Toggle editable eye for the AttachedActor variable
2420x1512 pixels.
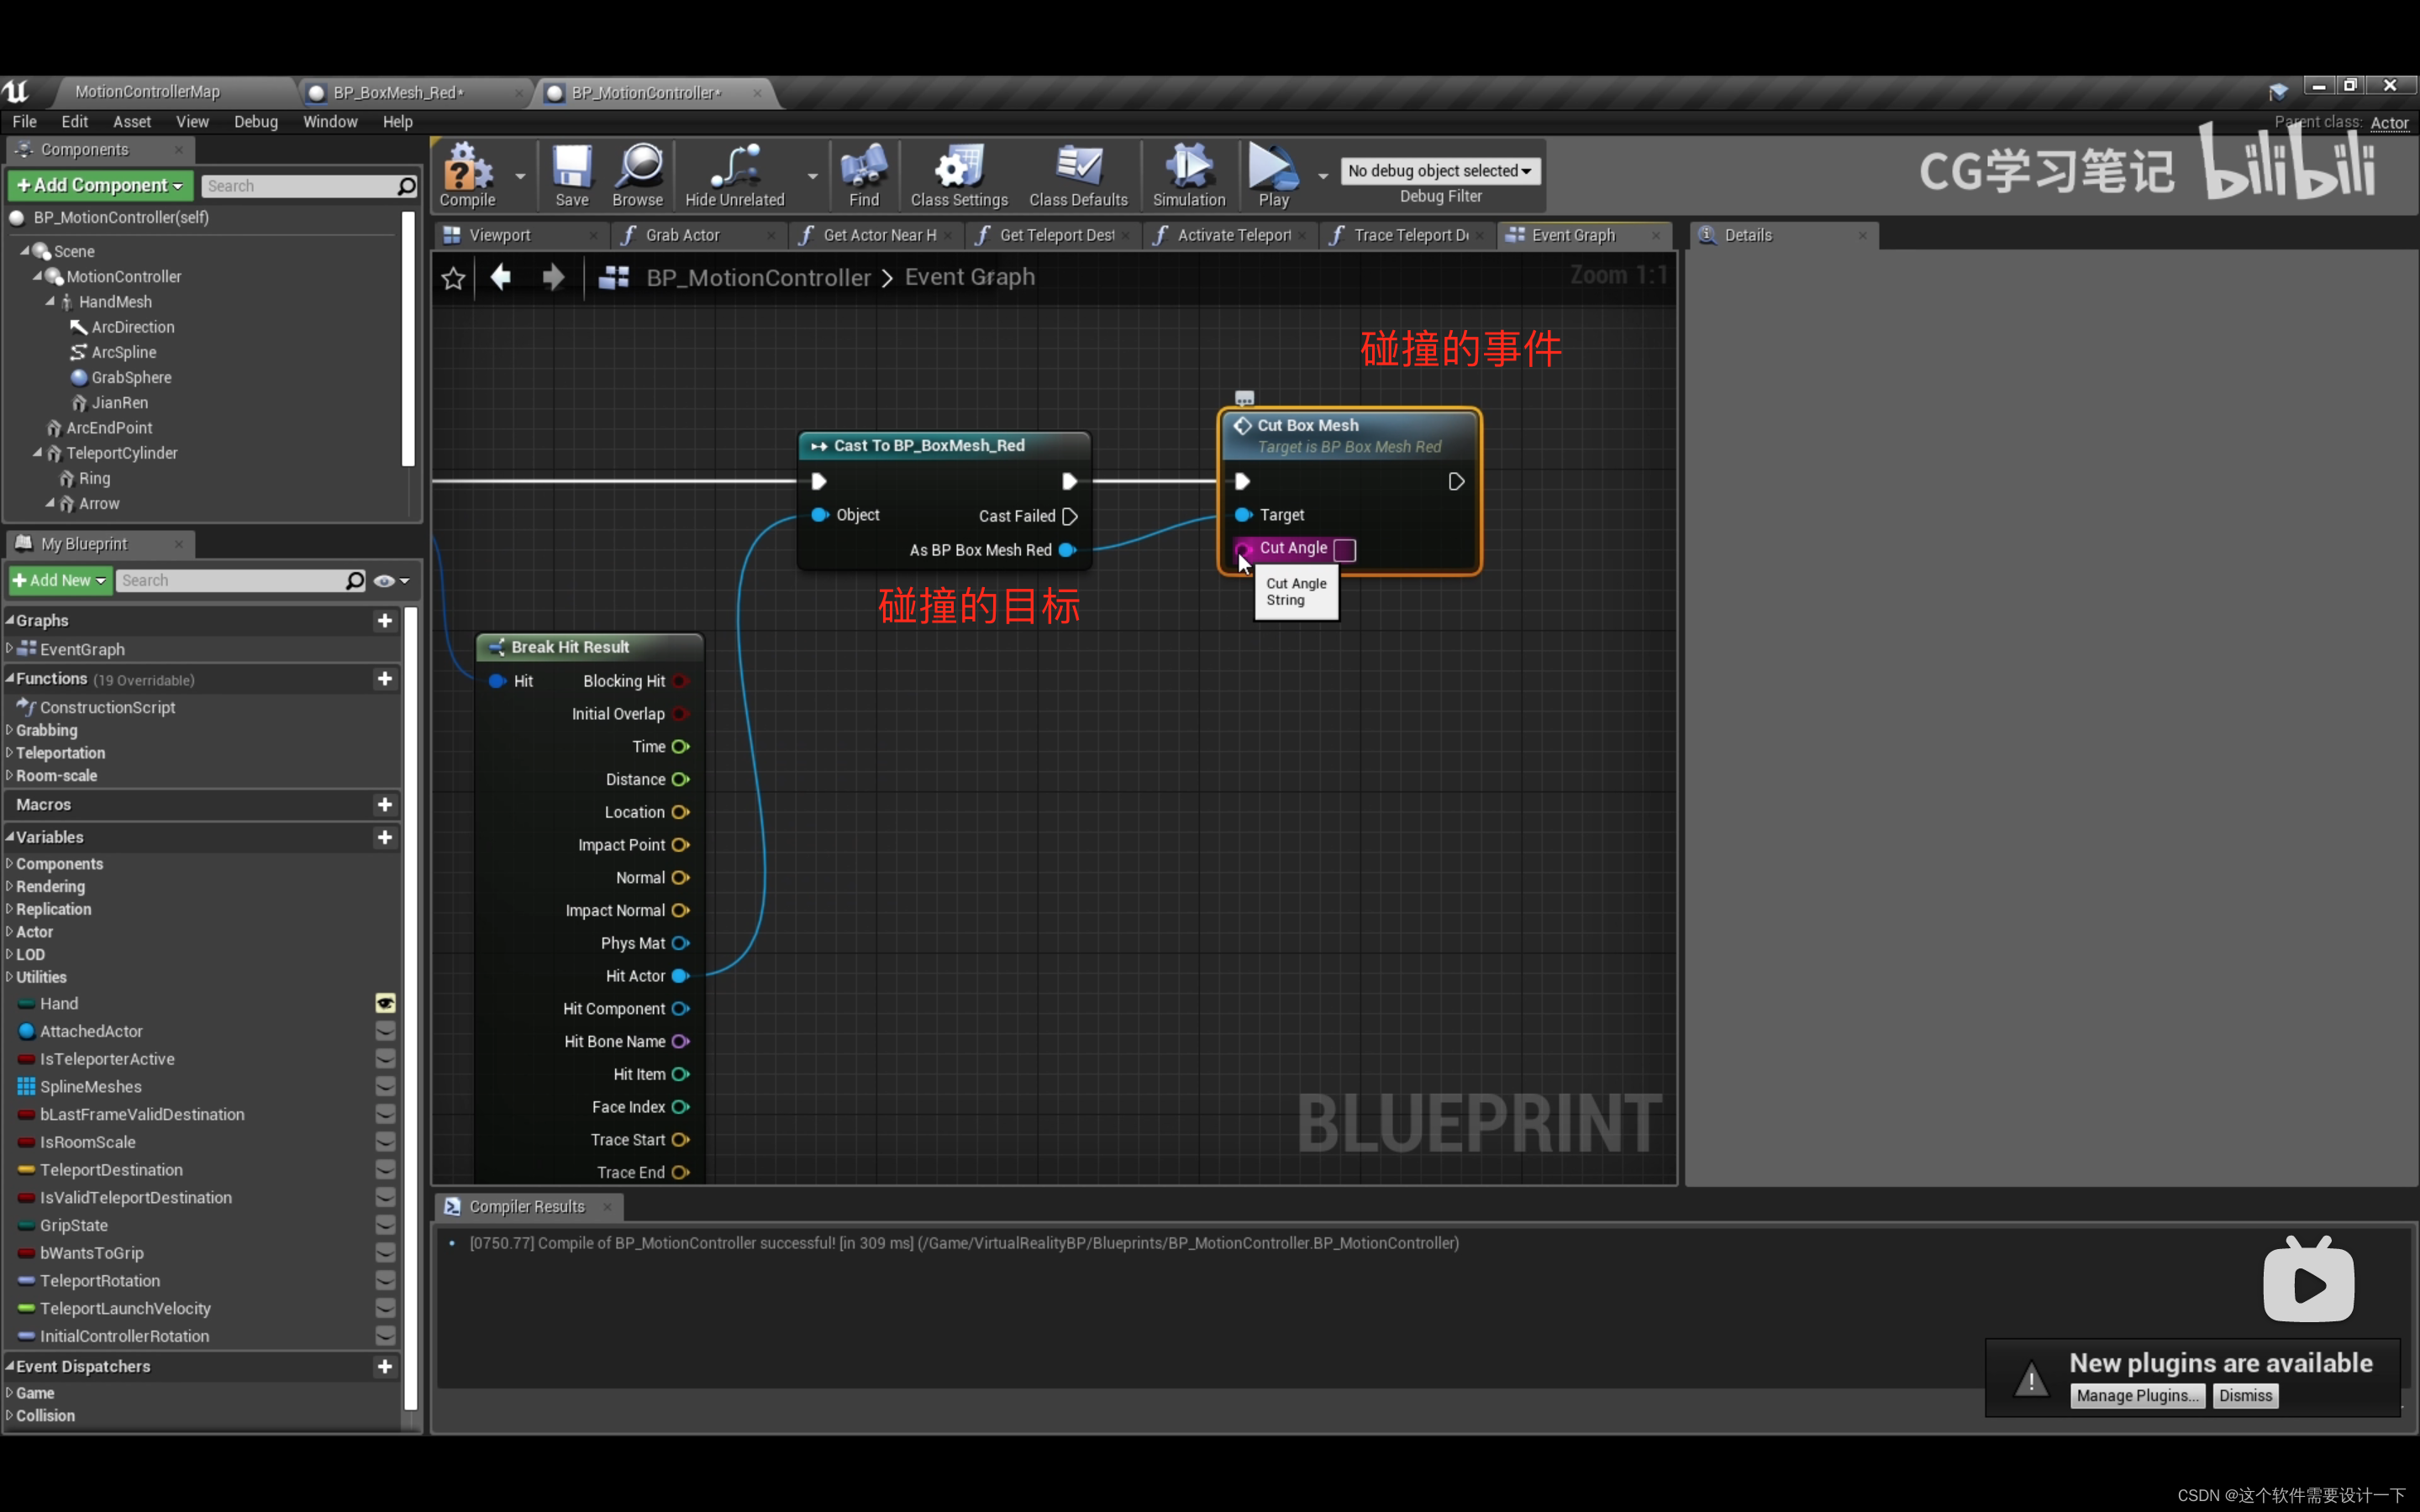385,1031
